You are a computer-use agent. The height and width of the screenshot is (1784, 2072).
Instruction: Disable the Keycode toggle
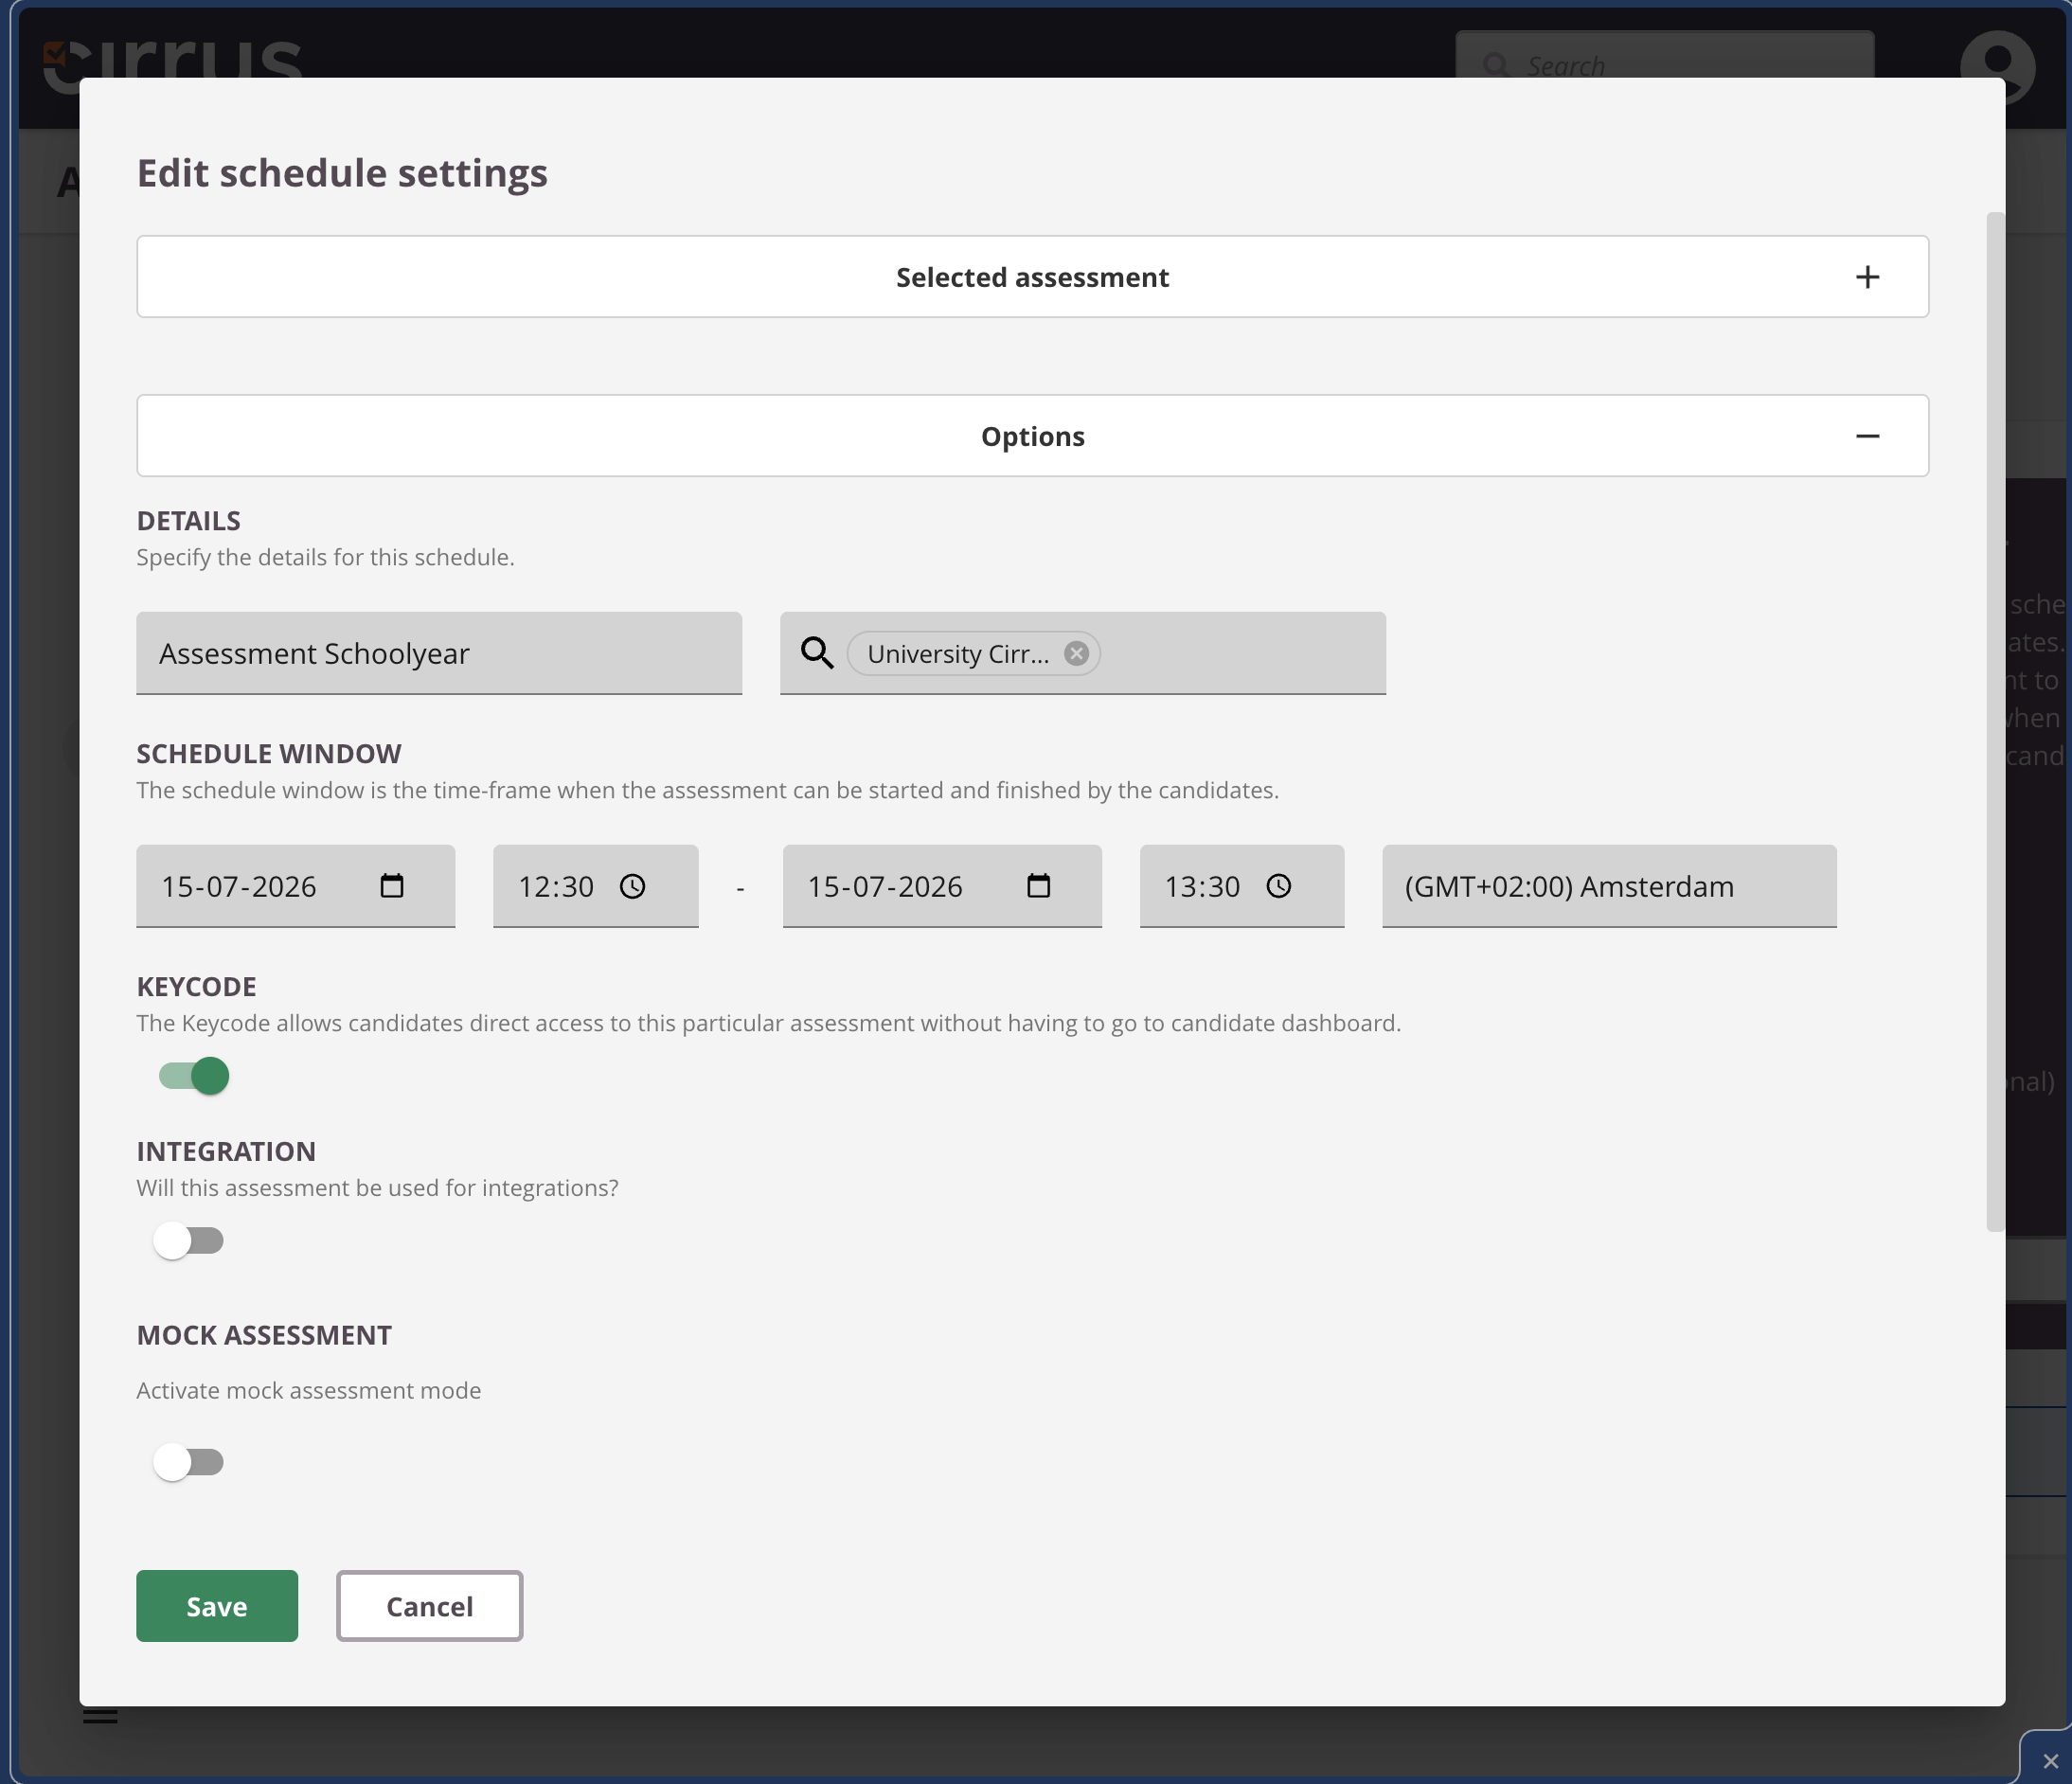point(194,1076)
